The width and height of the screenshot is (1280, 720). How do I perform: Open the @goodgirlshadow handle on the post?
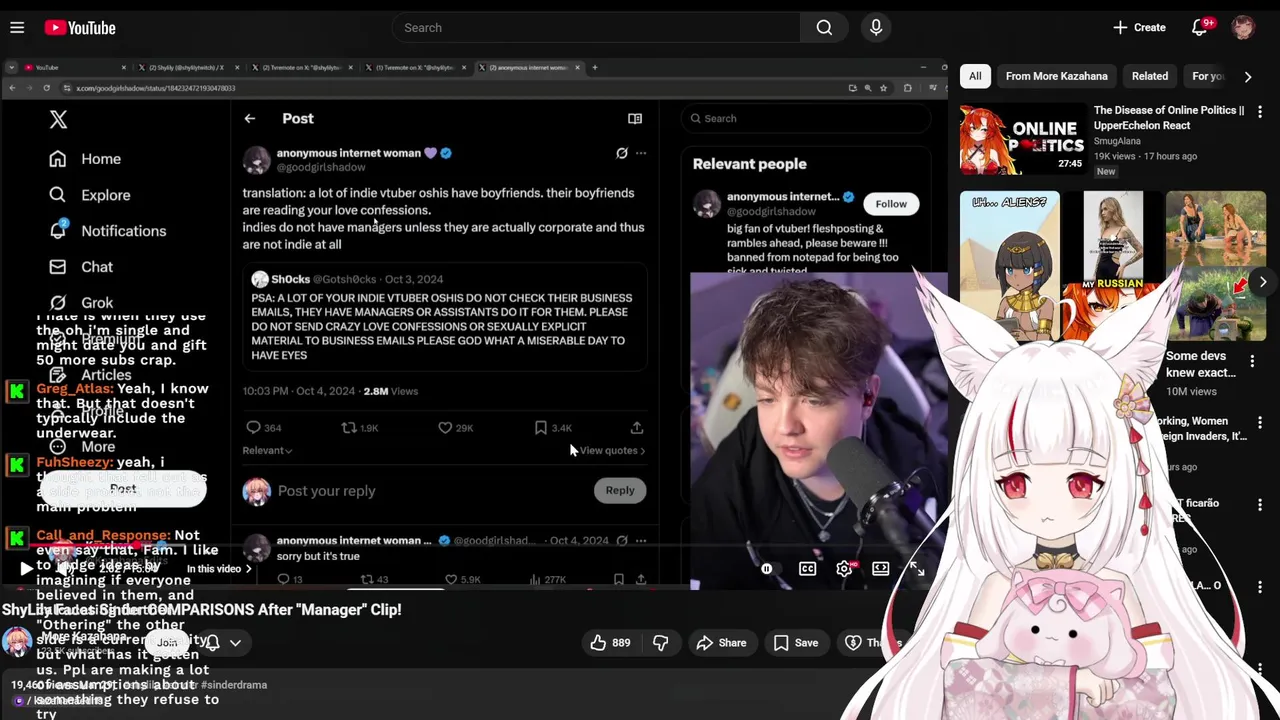(x=321, y=168)
